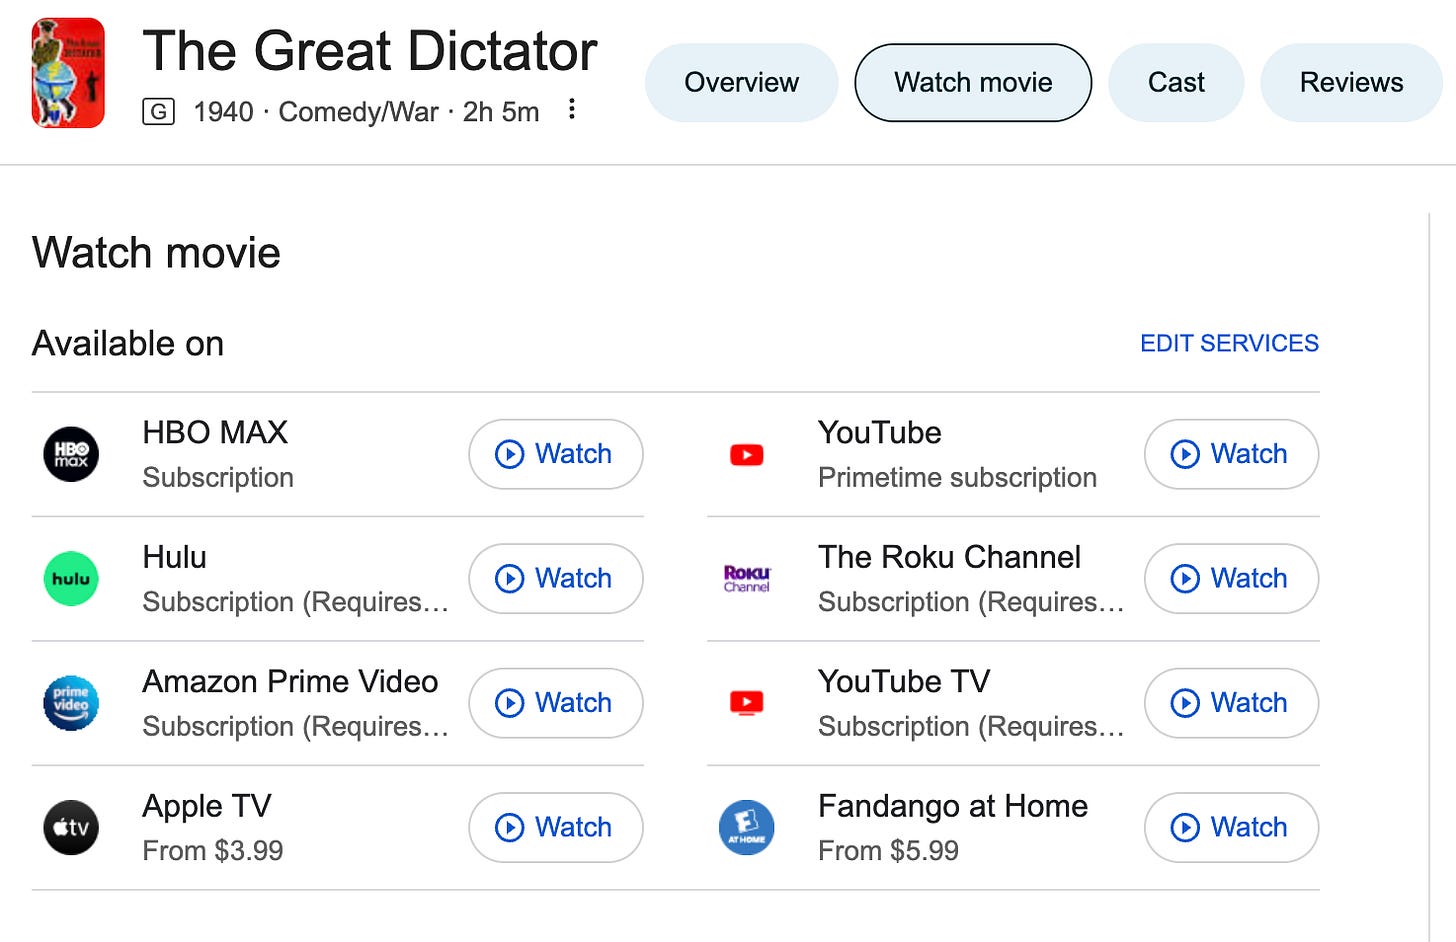Select the Fandango at Home name

(x=953, y=806)
